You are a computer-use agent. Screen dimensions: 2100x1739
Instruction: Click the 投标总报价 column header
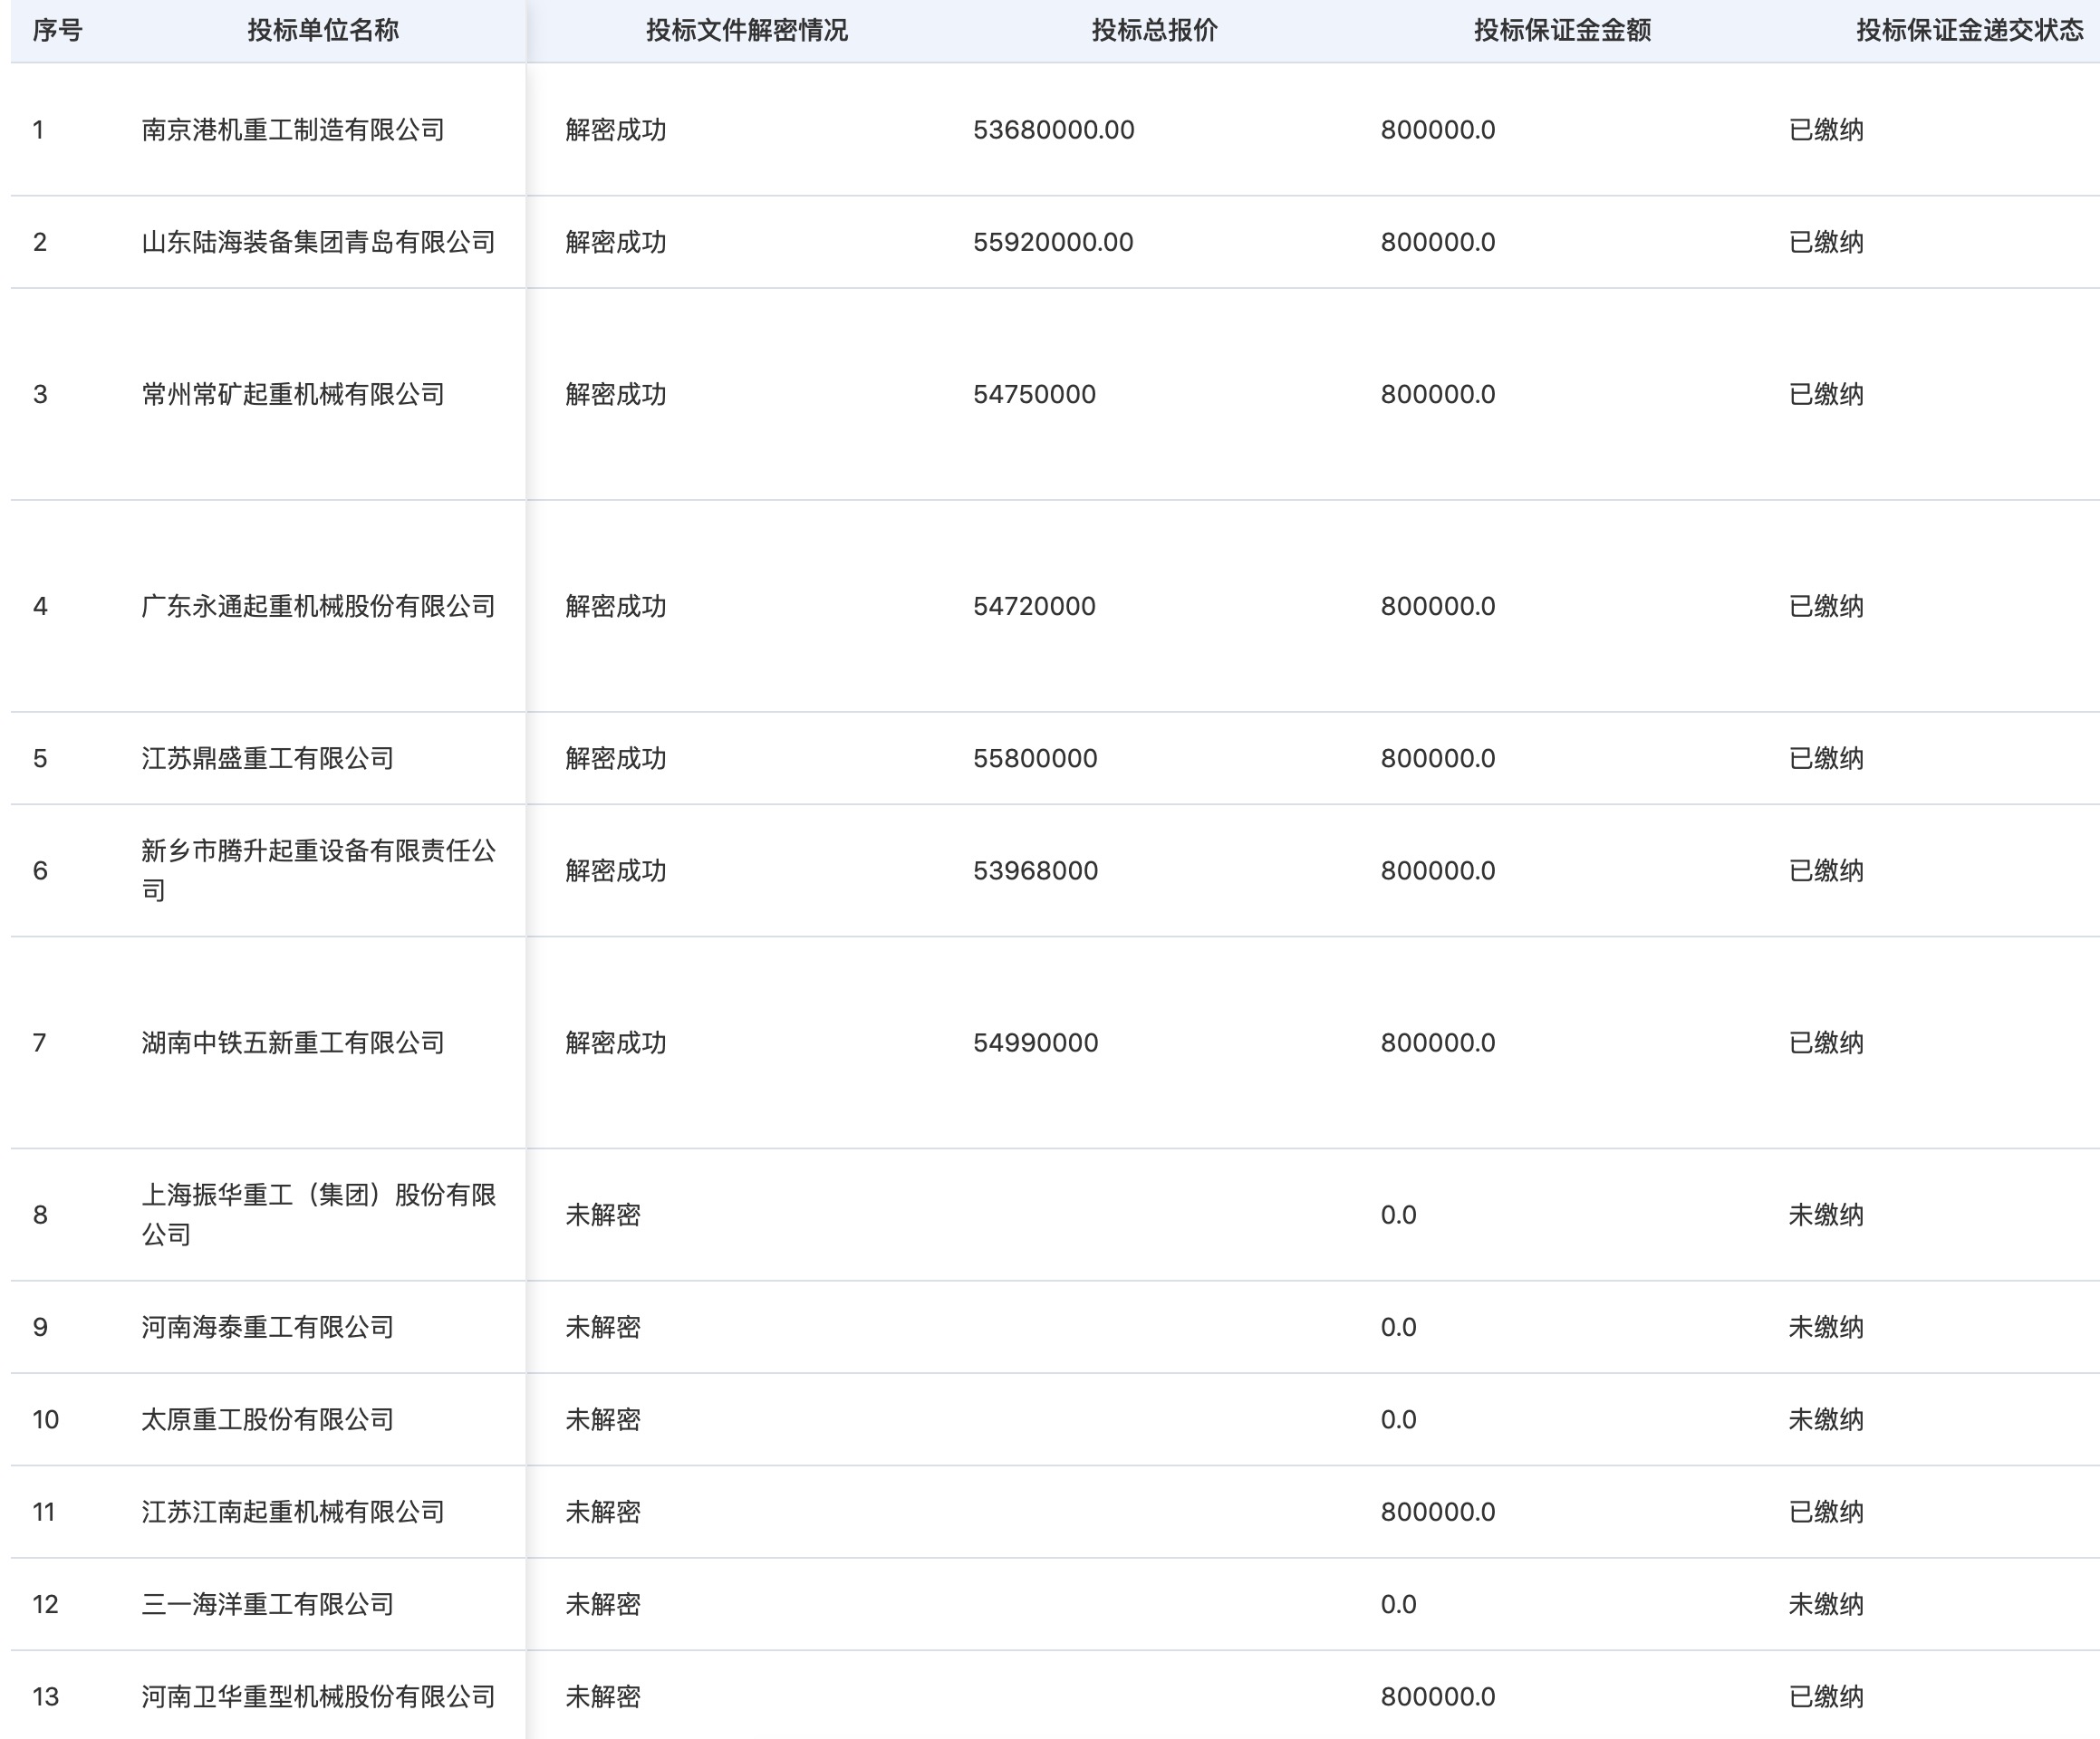(1154, 30)
